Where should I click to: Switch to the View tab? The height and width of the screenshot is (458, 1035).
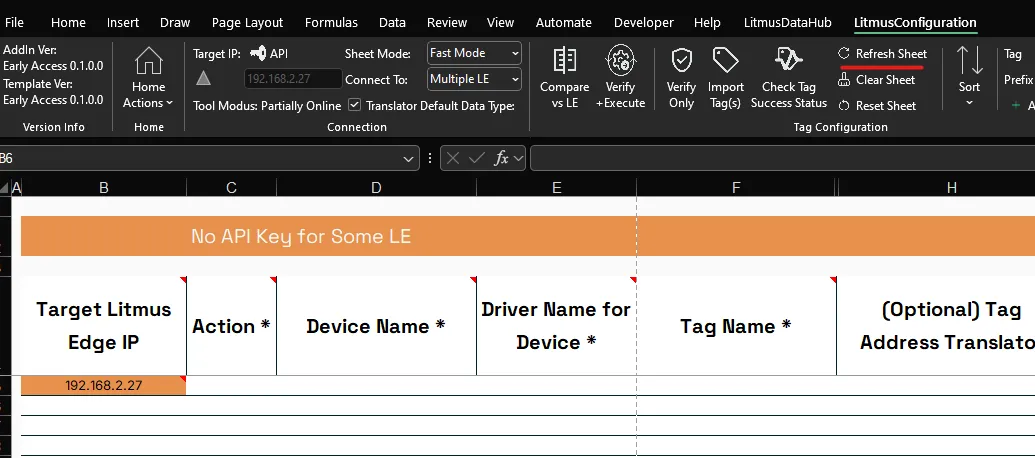coord(500,22)
